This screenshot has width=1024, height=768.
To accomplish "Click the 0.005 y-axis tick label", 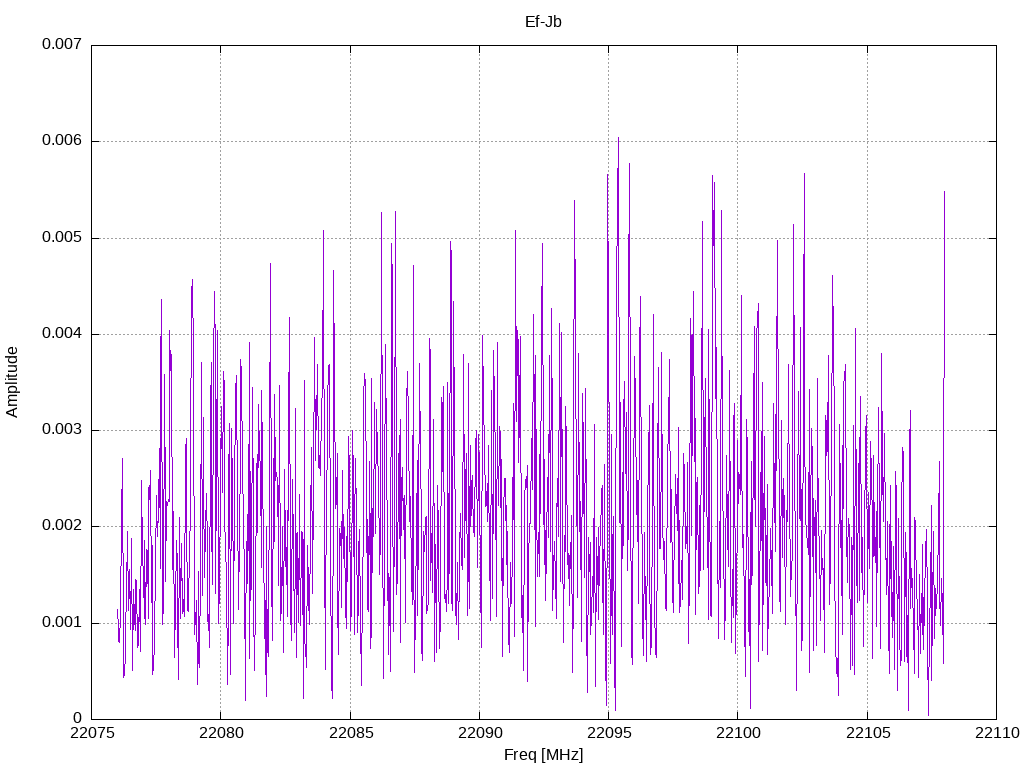I will coord(62,237).
